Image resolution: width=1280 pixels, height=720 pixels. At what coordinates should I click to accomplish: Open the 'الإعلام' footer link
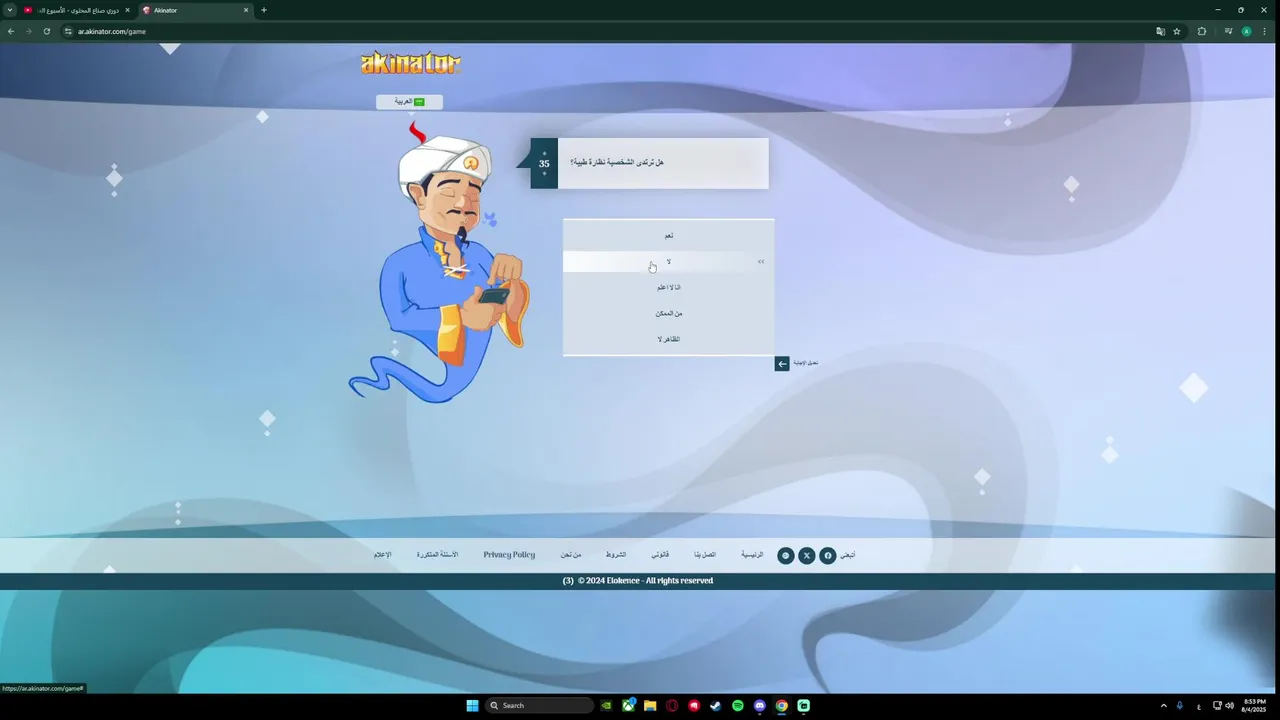382,555
